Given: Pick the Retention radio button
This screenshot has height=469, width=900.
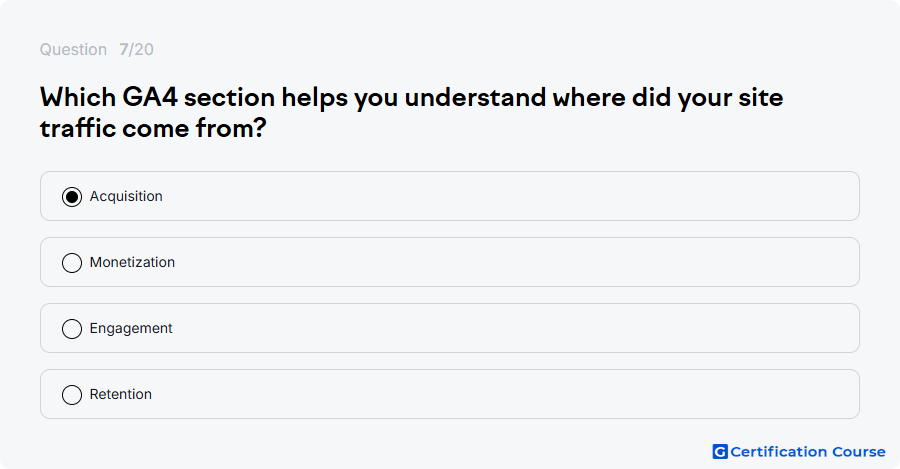Looking at the screenshot, I should click(72, 395).
